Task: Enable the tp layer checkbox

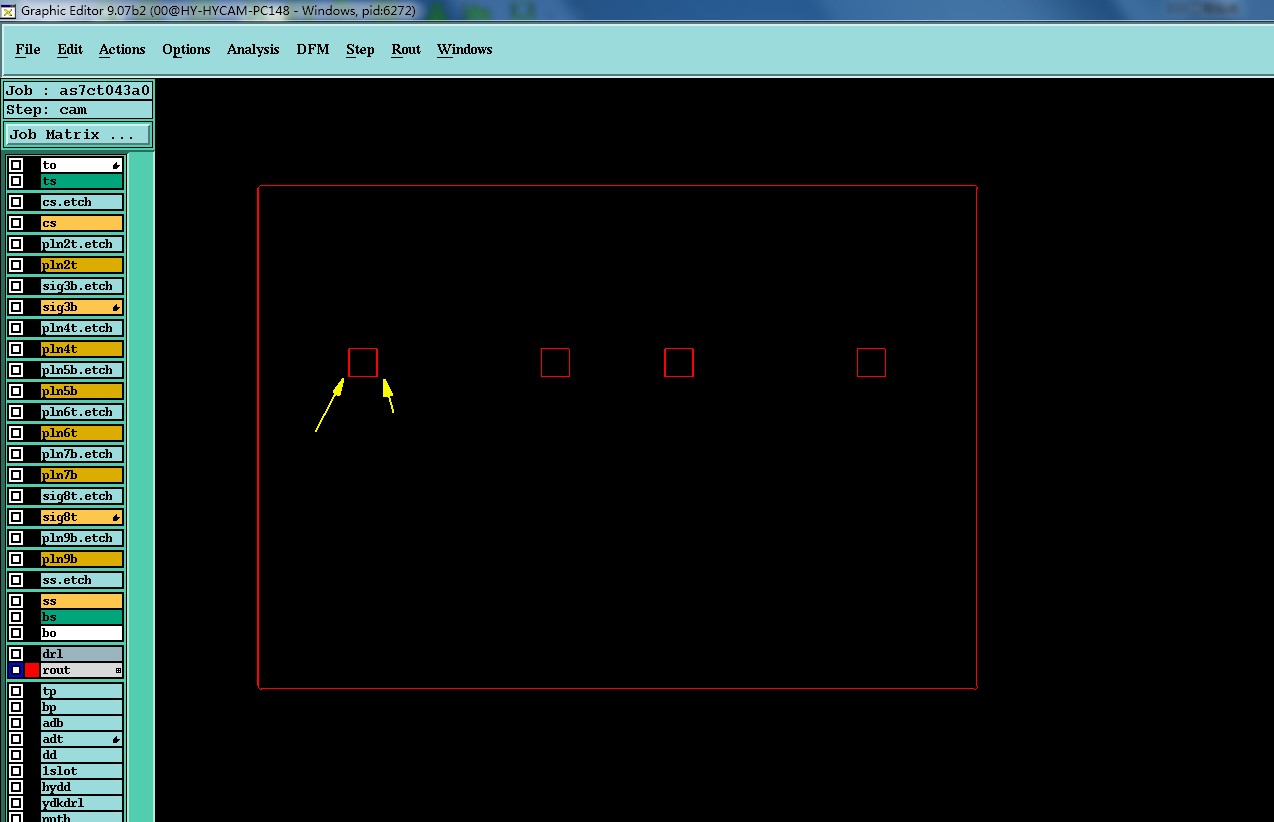Action: click(x=16, y=691)
